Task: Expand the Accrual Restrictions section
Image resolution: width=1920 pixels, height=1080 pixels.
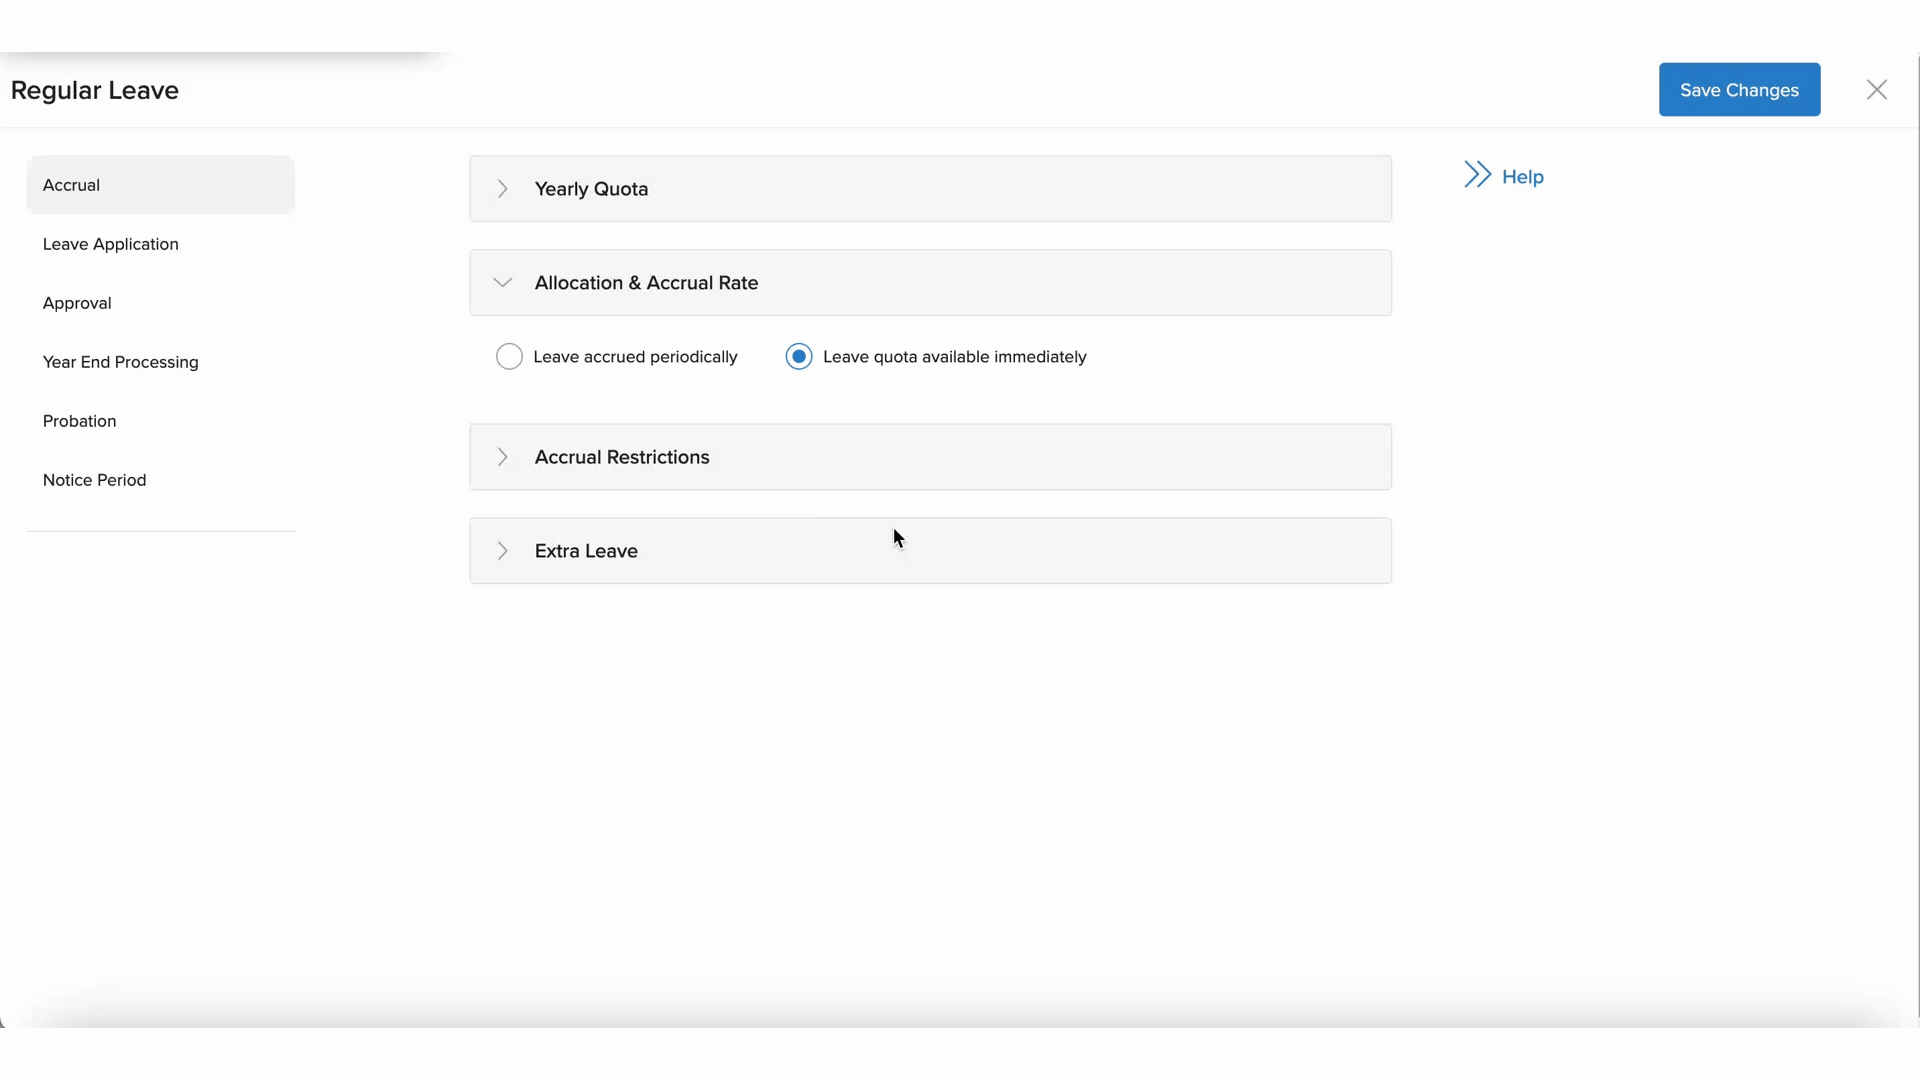Action: coord(502,456)
